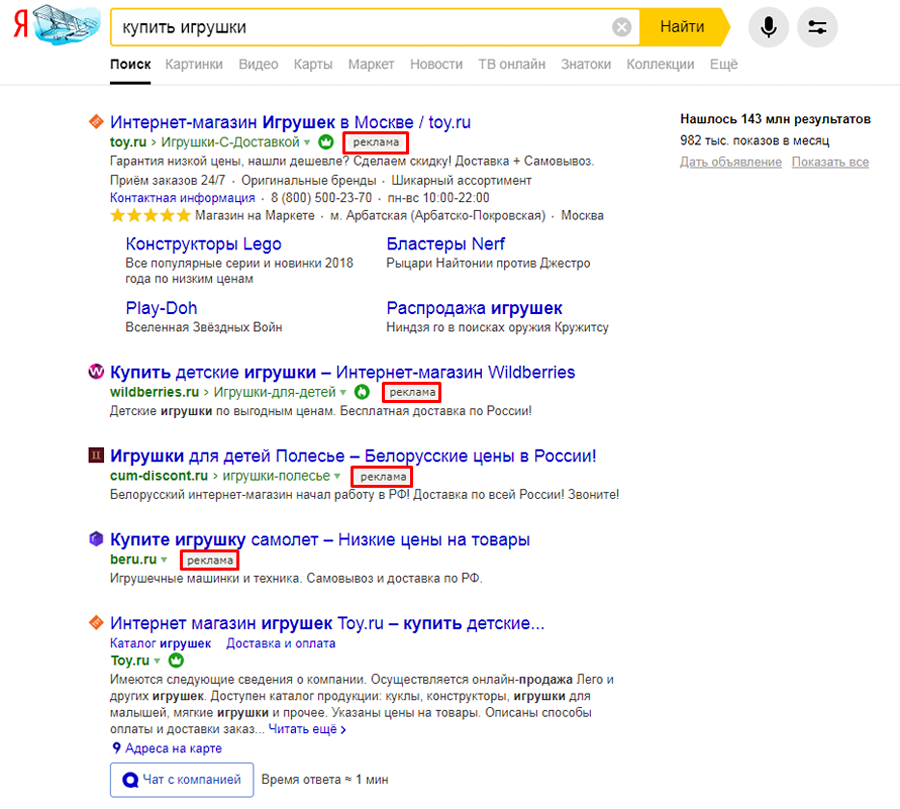Expand the dropdown arrow next to beru.ru
The height and width of the screenshot is (809, 900).
[164, 560]
